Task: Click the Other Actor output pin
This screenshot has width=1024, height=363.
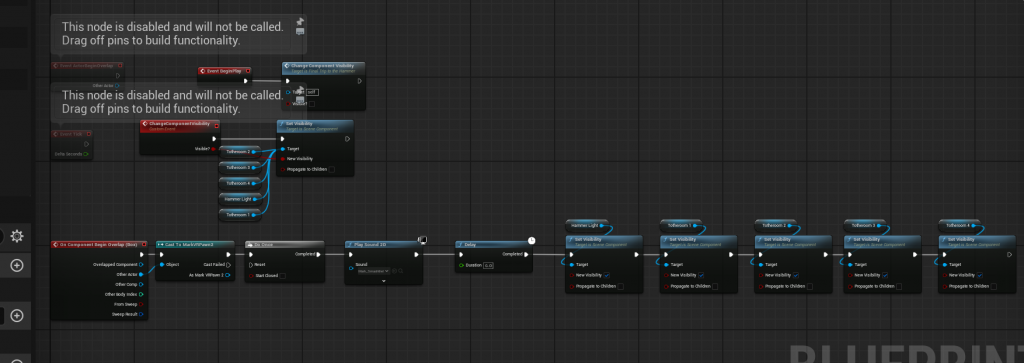Action: (x=142, y=274)
